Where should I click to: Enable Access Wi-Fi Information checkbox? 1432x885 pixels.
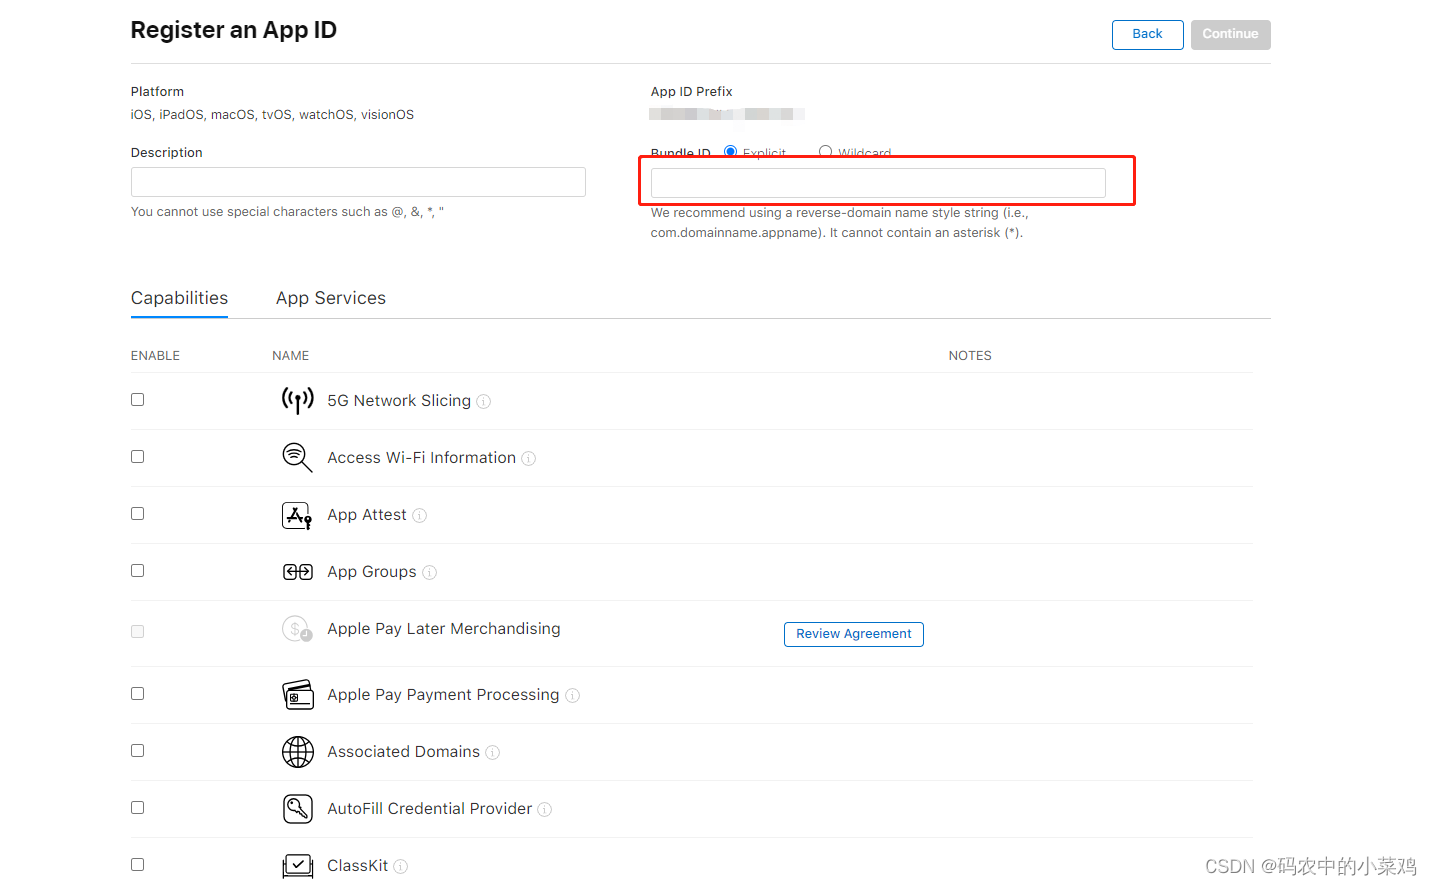(x=138, y=457)
